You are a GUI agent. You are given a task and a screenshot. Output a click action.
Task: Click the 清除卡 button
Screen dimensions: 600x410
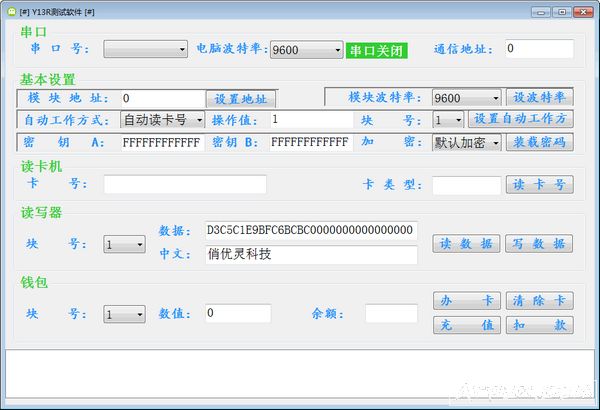coord(540,301)
